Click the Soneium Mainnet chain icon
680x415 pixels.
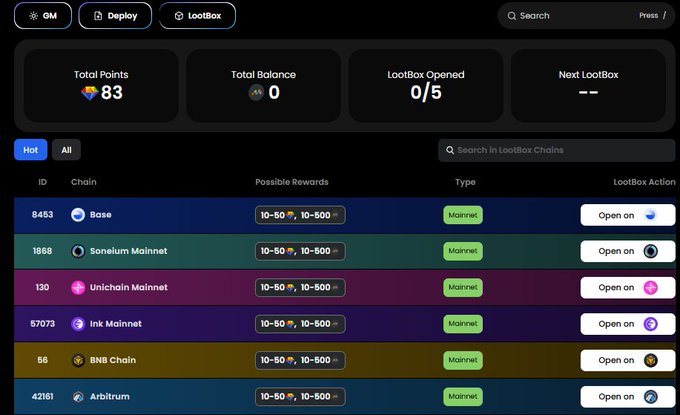[x=78, y=251]
